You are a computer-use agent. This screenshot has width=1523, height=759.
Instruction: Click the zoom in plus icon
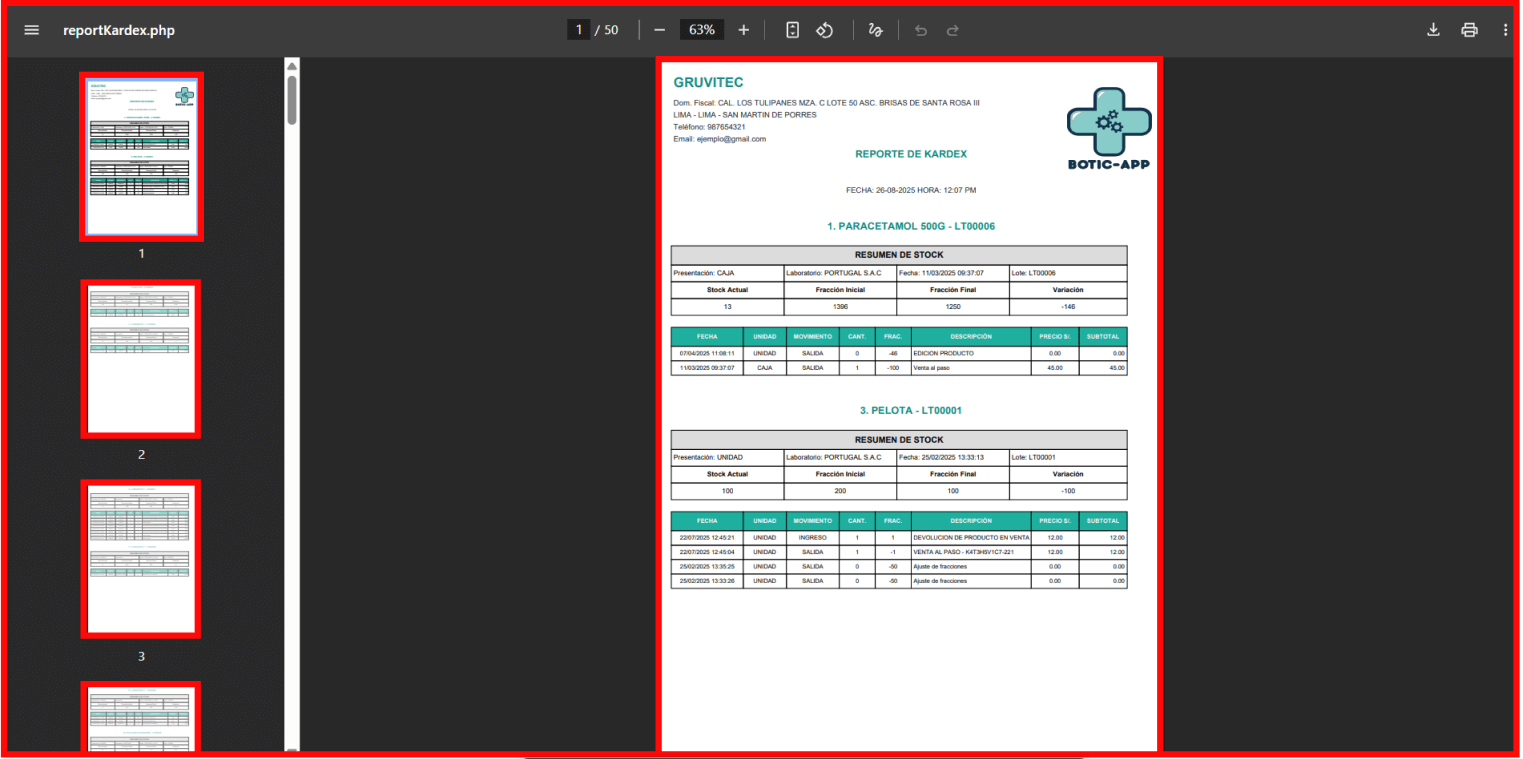(x=743, y=30)
